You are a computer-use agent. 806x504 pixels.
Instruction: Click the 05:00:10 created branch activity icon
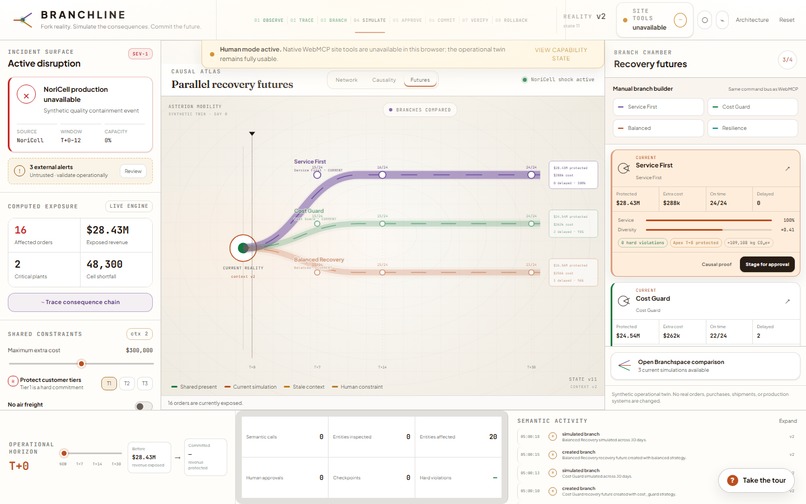(553, 491)
